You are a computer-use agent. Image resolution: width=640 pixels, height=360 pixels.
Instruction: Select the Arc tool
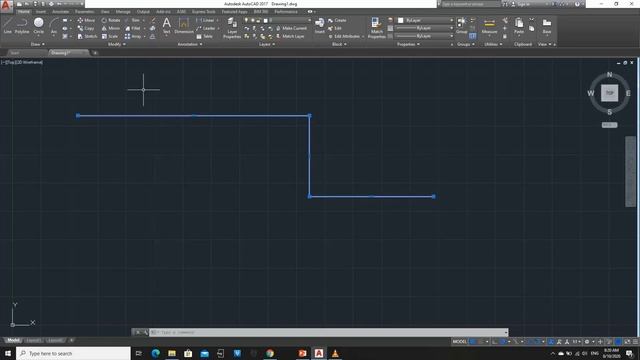pos(54,26)
